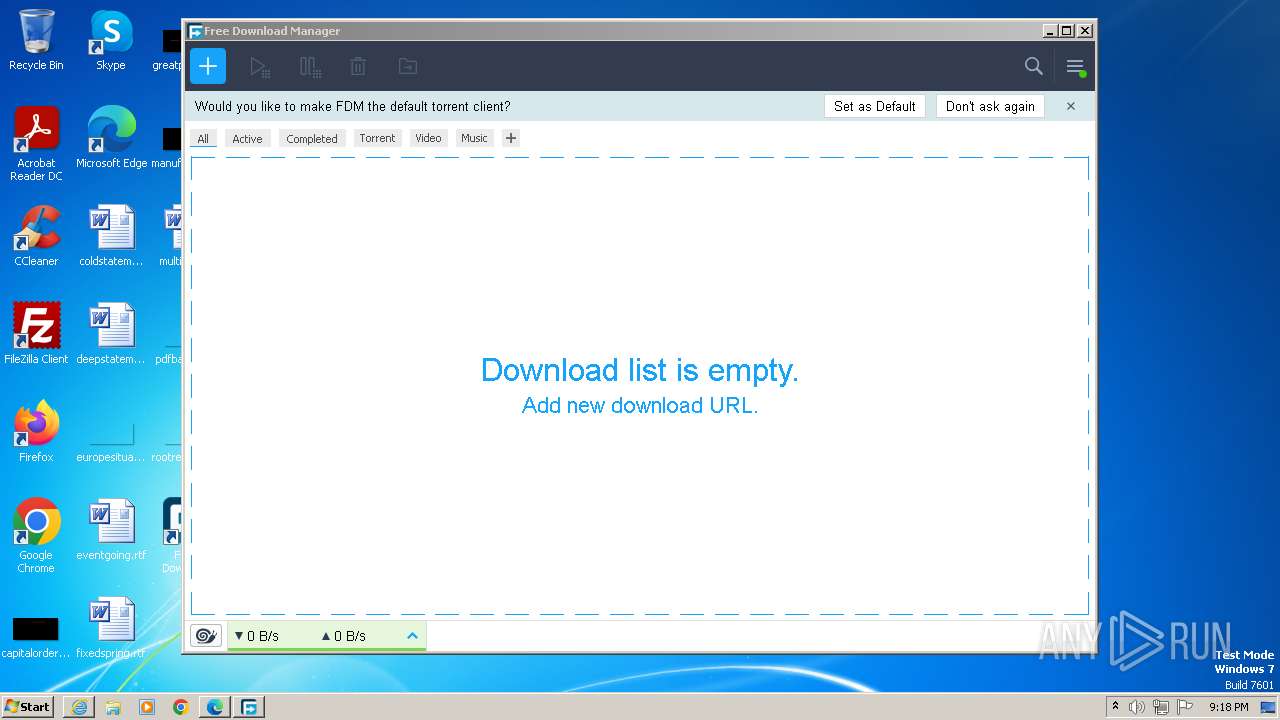
Task: Click the Move to folder toolbar icon
Action: coord(407,67)
